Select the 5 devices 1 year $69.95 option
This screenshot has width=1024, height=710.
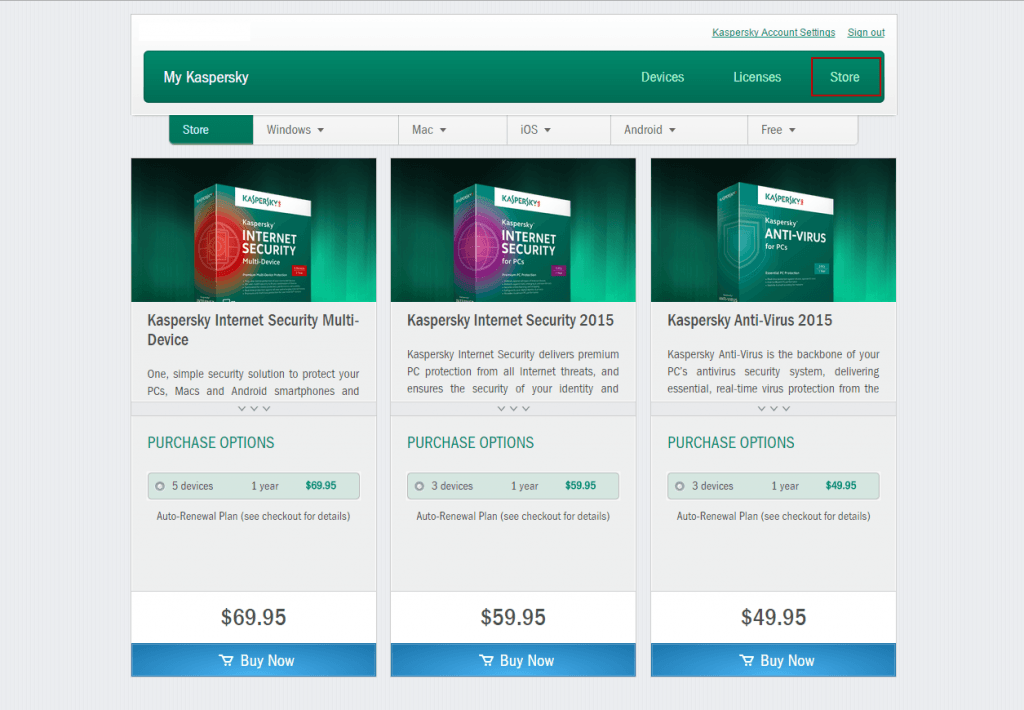pos(253,486)
